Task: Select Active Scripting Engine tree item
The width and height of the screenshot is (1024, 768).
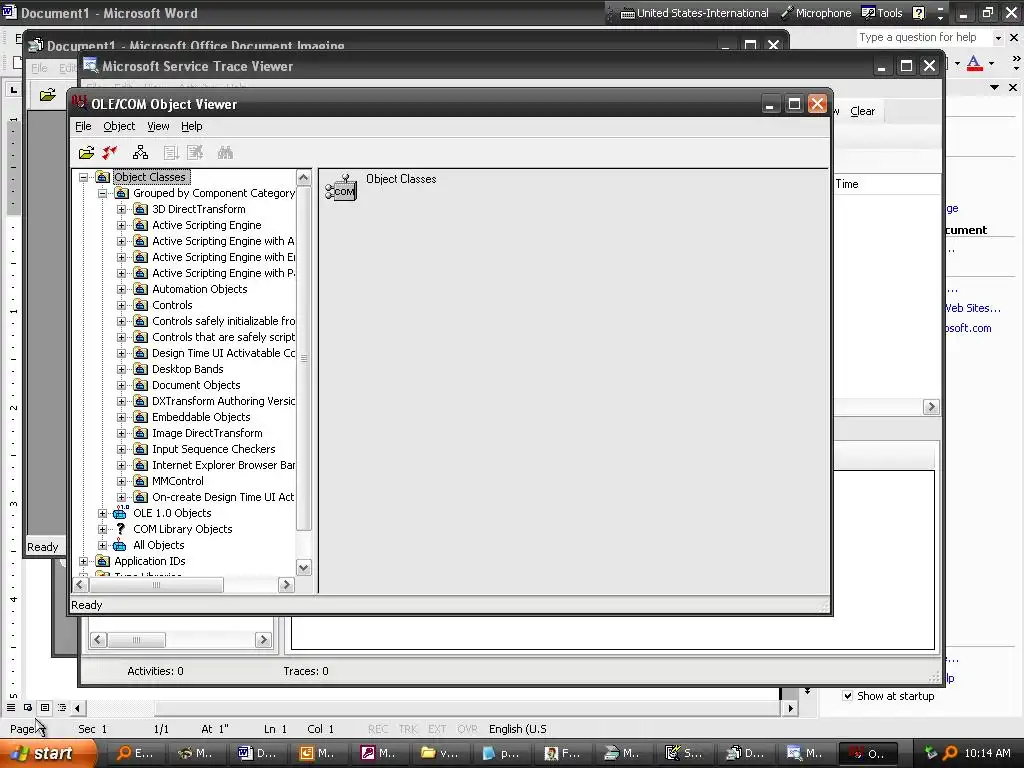Action: (x=206, y=225)
